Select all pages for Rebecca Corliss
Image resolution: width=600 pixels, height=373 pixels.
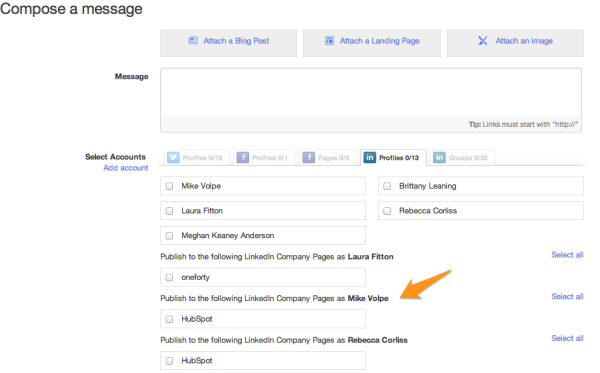tap(567, 338)
